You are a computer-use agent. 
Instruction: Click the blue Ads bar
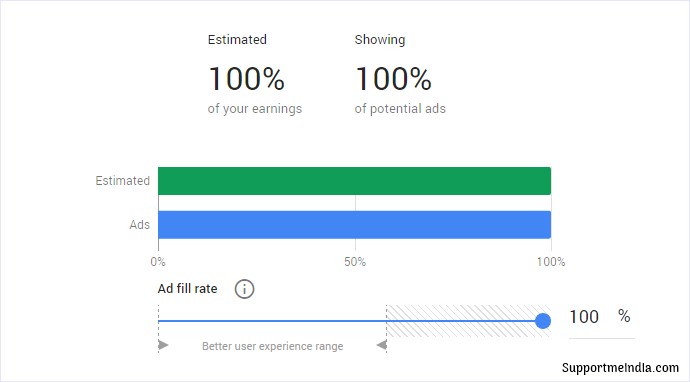coord(354,225)
